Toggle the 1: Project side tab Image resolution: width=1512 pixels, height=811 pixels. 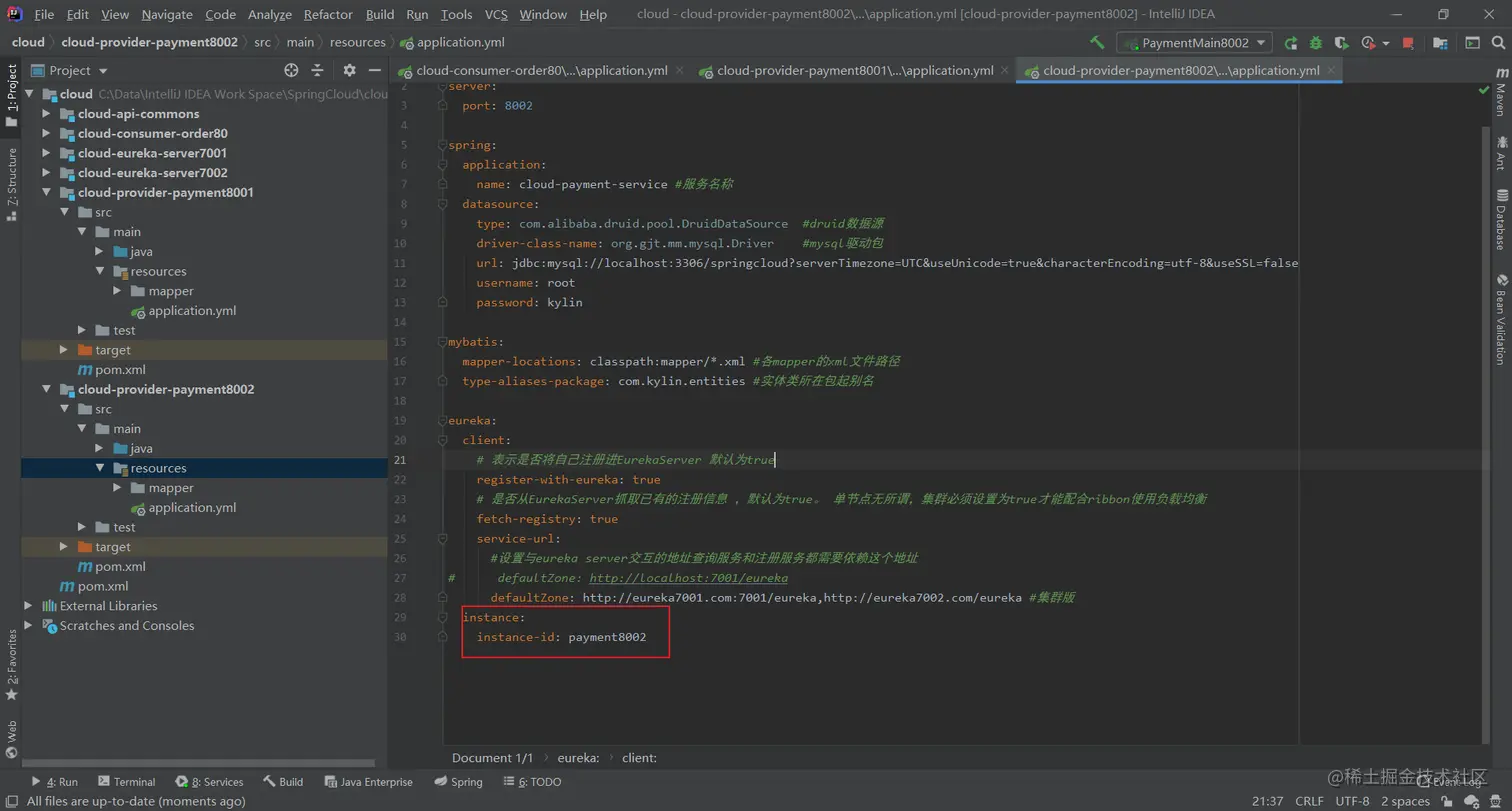click(x=11, y=95)
